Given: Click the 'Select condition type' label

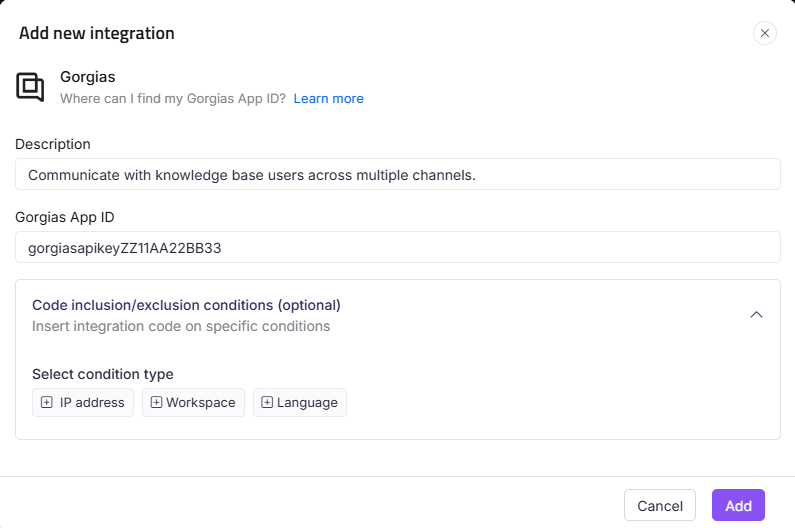Looking at the screenshot, I should pyautogui.click(x=103, y=374).
